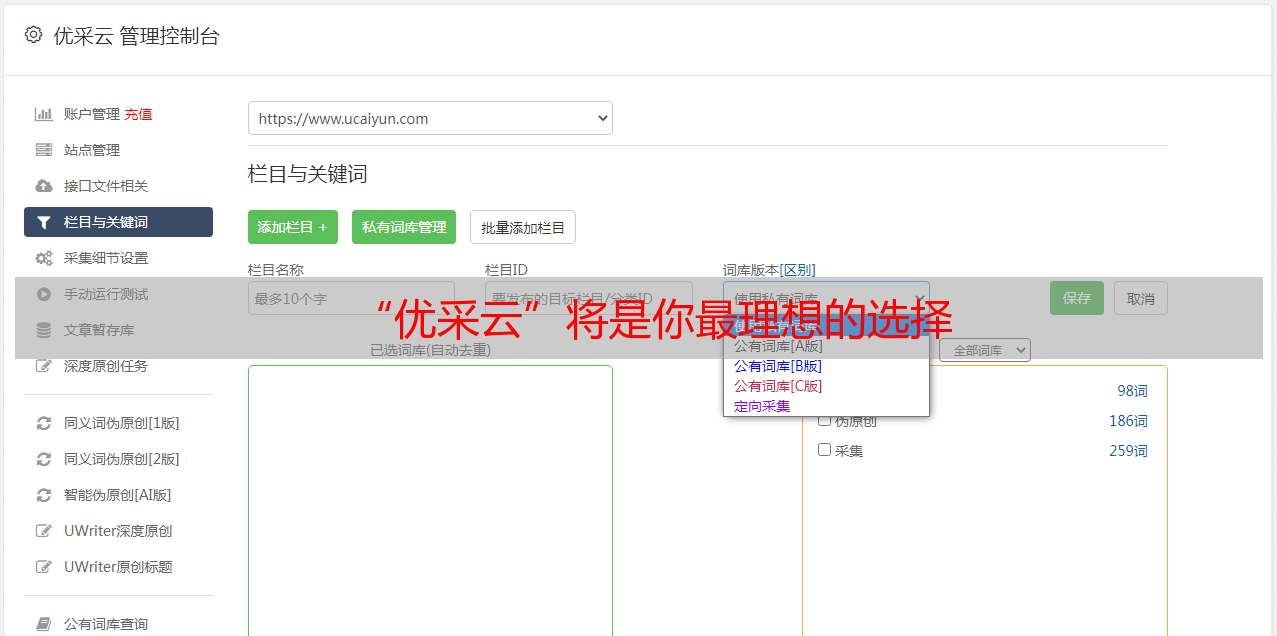
Task: Click the 批量添加栏目 button
Action: [x=523, y=227]
